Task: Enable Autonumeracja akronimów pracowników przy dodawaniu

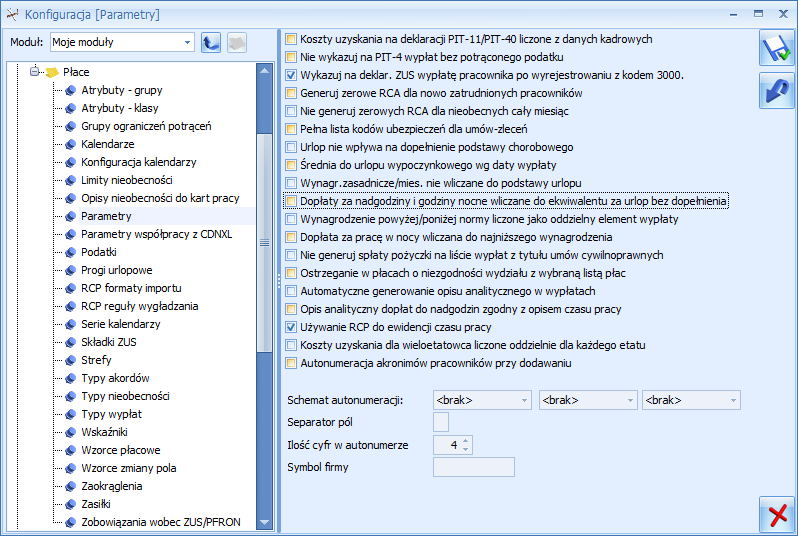Action: tap(291, 363)
